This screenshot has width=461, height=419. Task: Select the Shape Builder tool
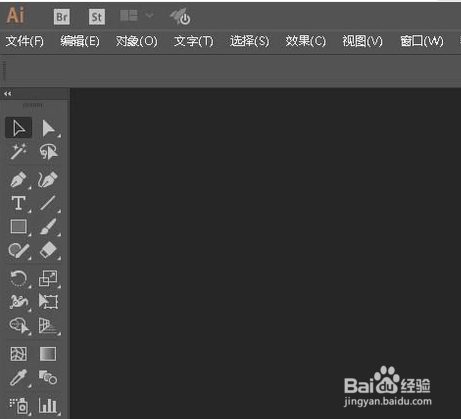point(19,326)
